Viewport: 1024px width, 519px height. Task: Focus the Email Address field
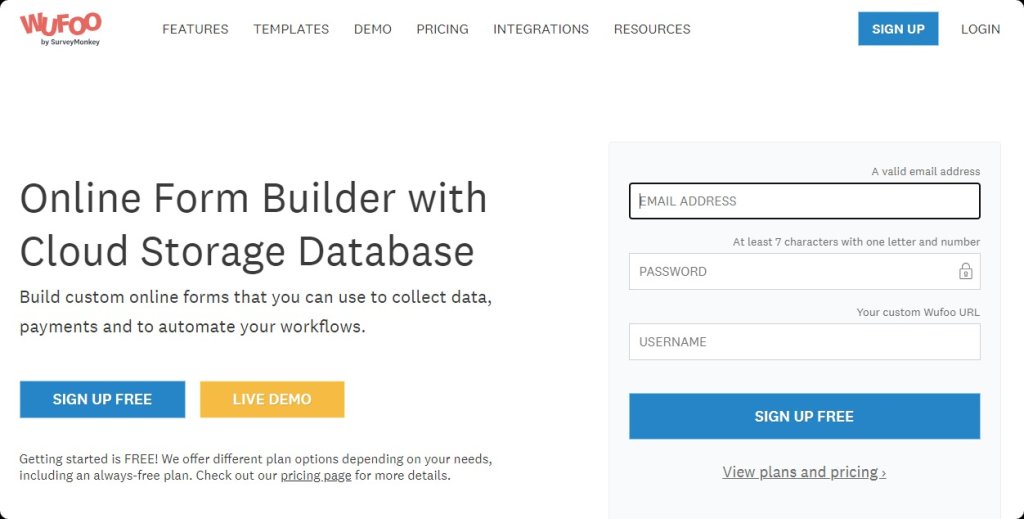coord(805,201)
